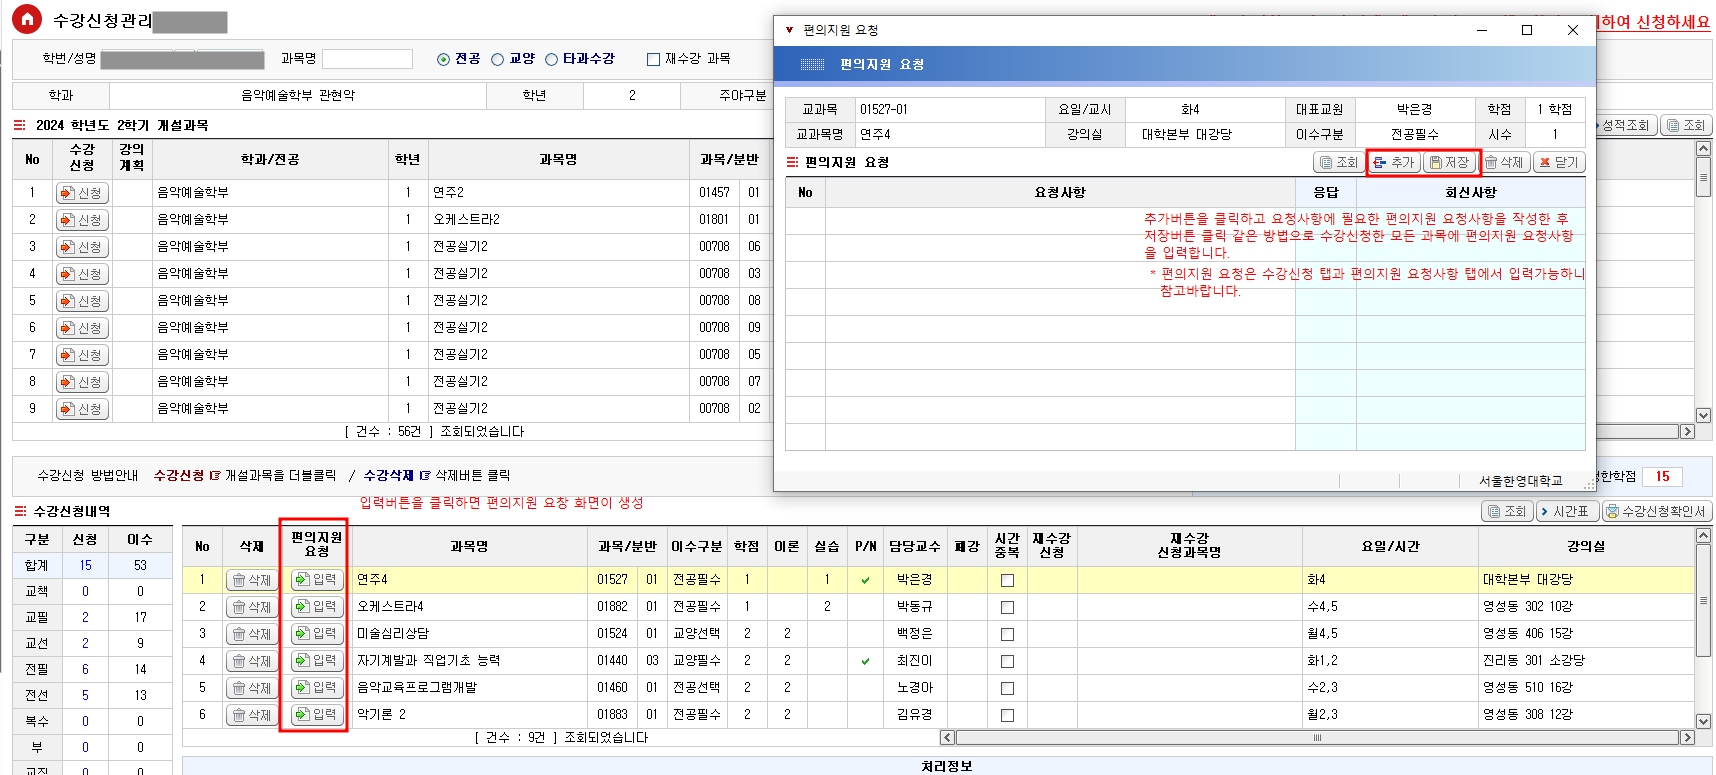
Task: Delete the 음악교육프로그램개발 course
Action: (252, 688)
